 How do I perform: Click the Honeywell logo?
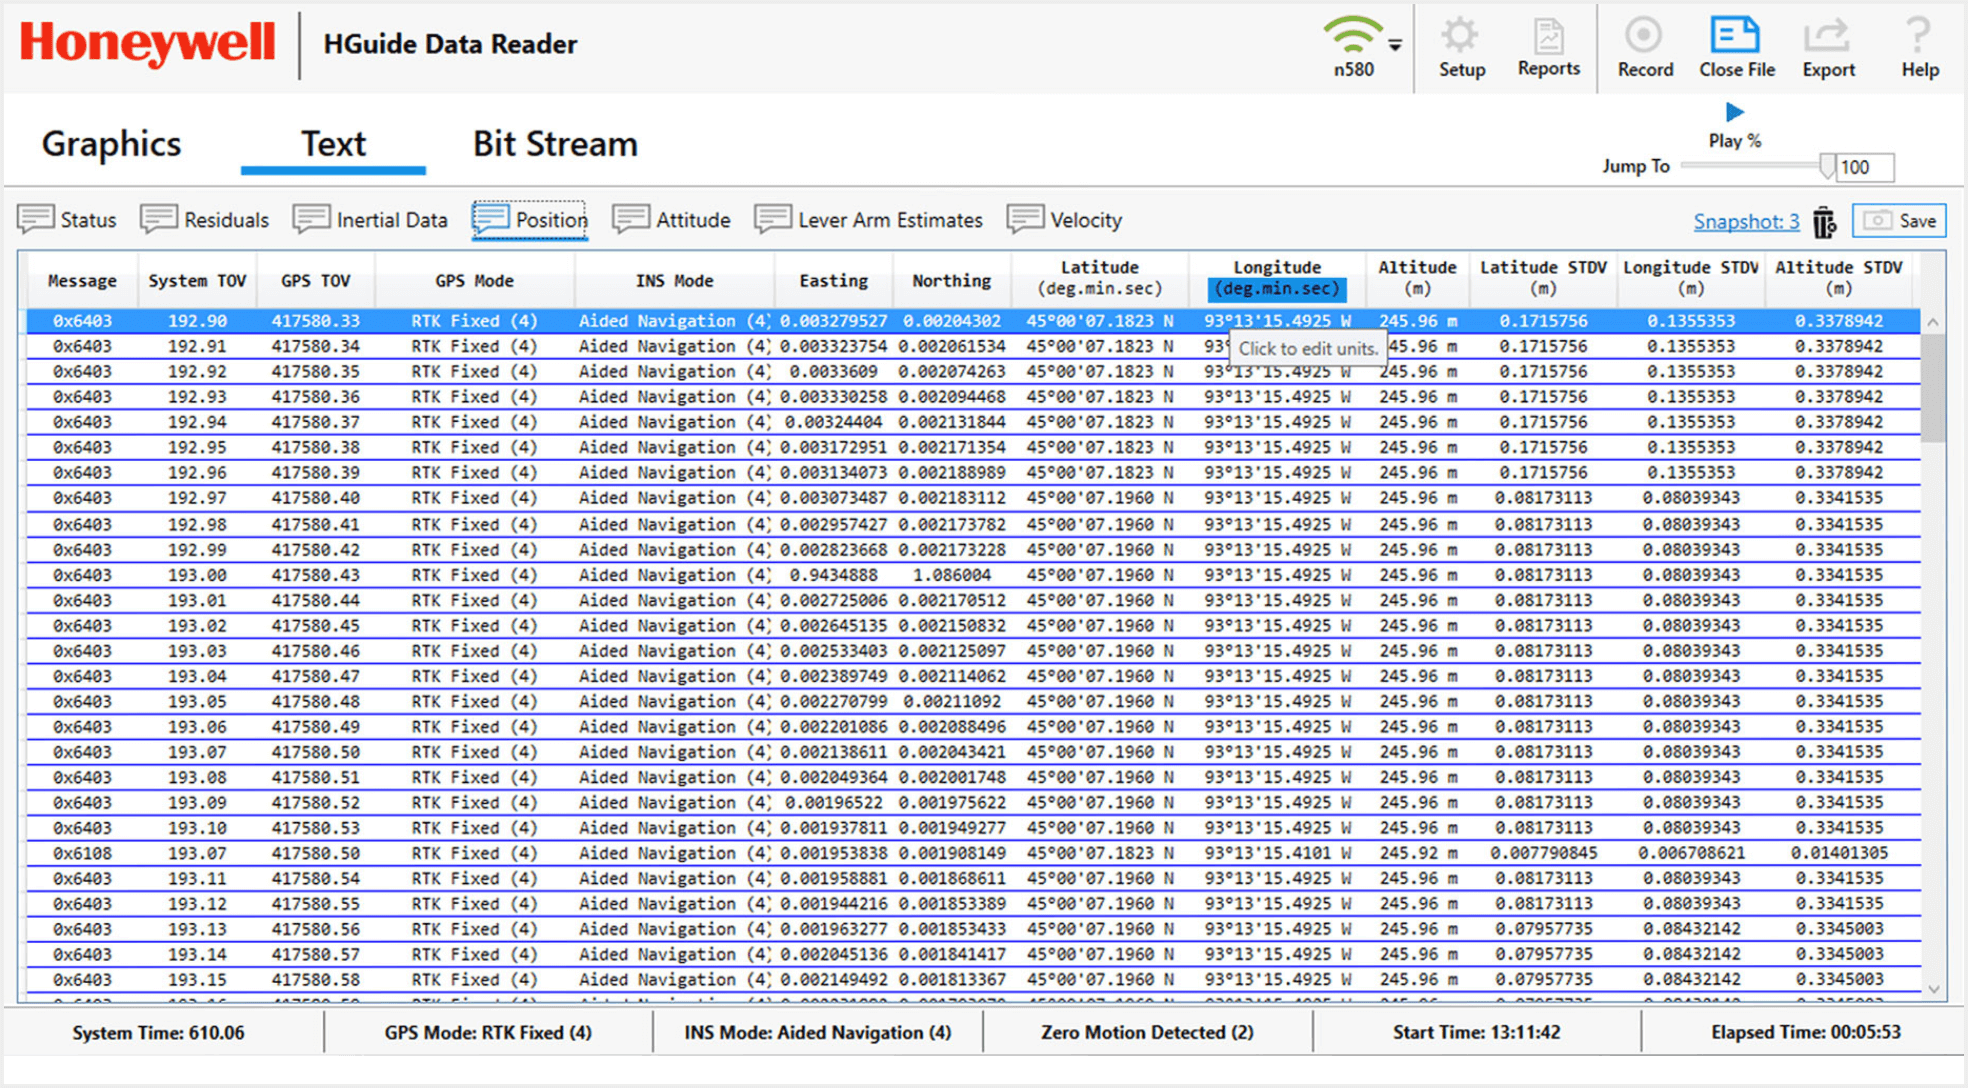[148, 44]
